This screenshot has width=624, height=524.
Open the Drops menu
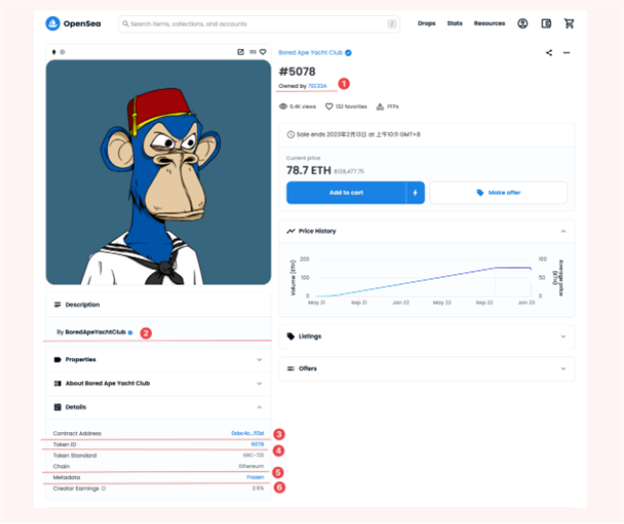pos(426,23)
